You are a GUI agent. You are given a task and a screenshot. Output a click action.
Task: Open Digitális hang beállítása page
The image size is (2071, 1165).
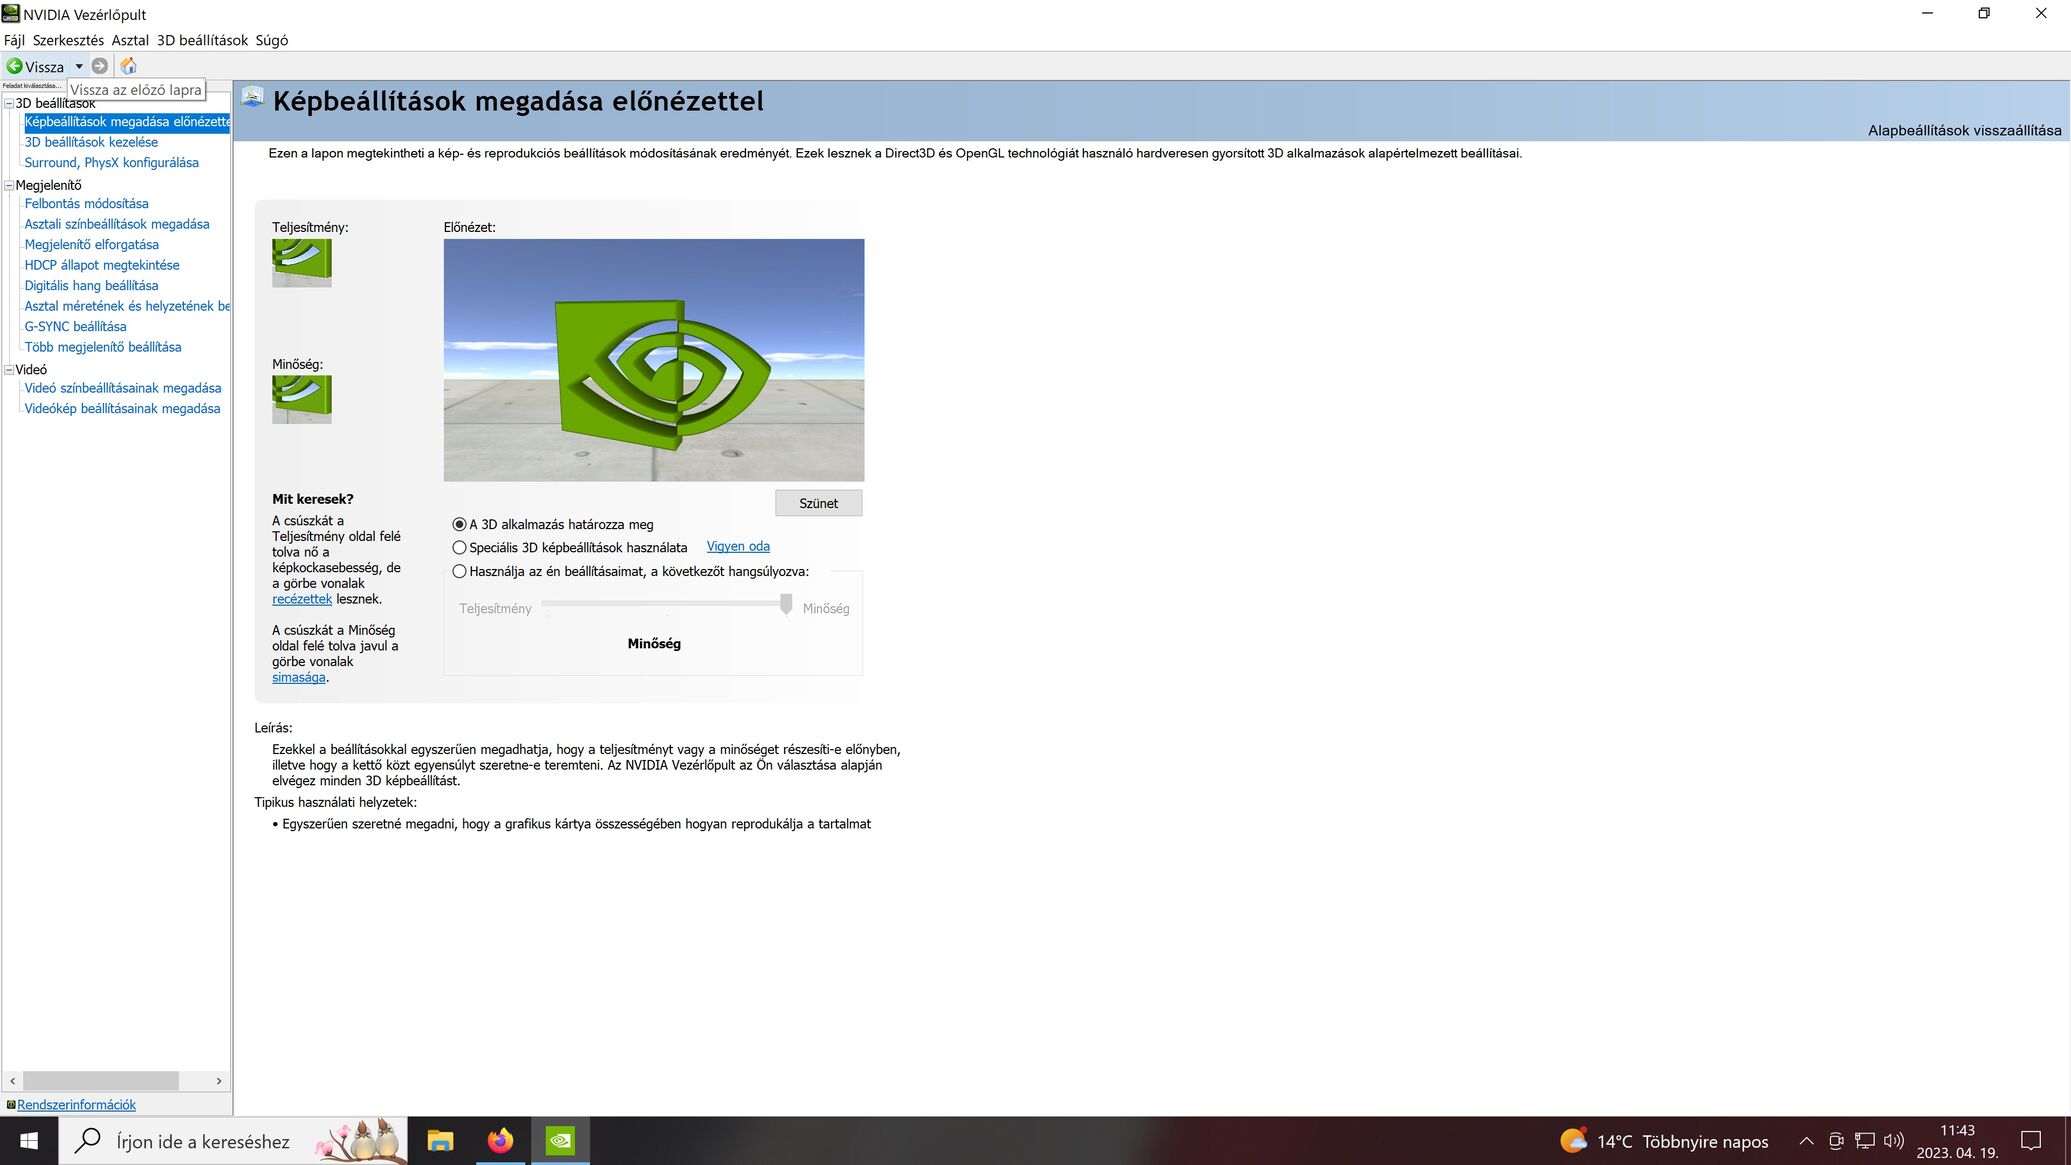point(91,285)
